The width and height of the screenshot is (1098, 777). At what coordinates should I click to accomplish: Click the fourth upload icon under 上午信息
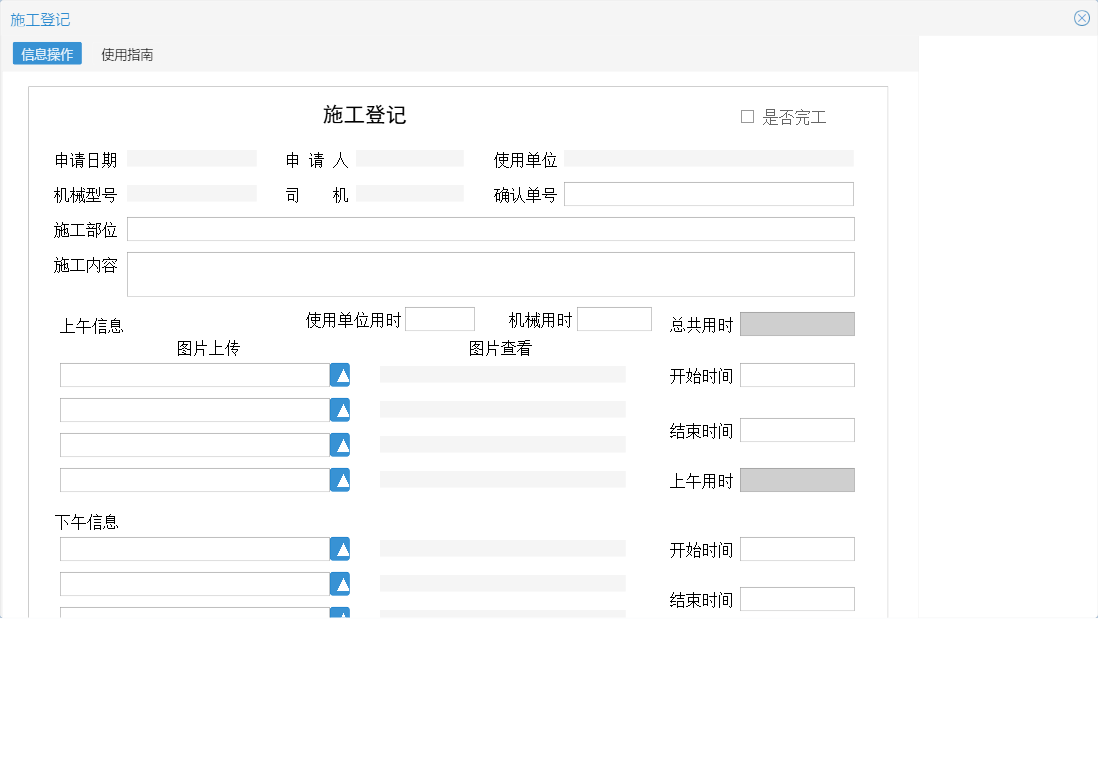coord(340,479)
